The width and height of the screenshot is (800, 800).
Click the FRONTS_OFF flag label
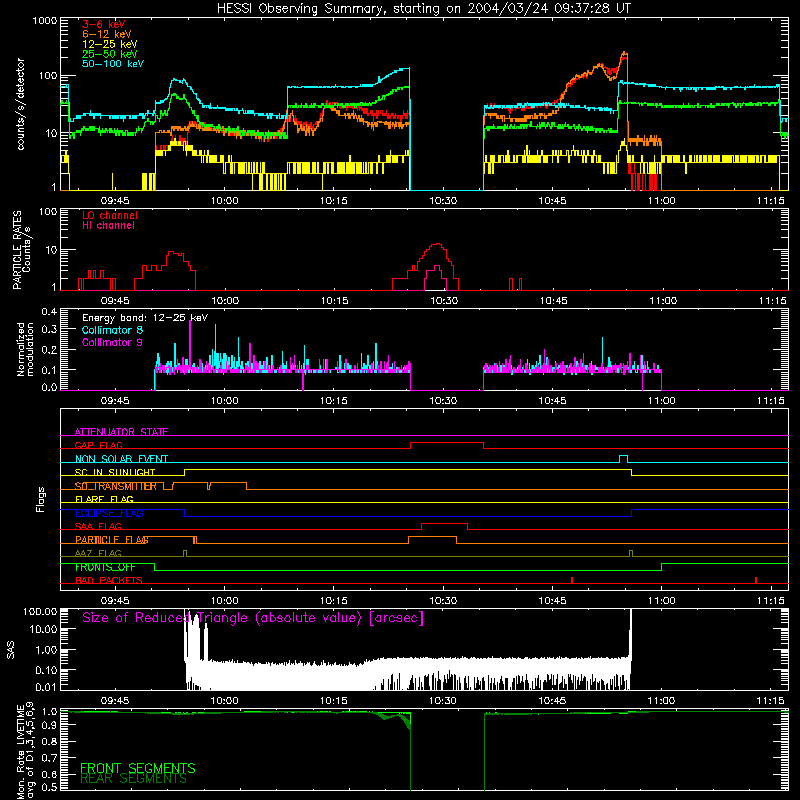coord(105,567)
